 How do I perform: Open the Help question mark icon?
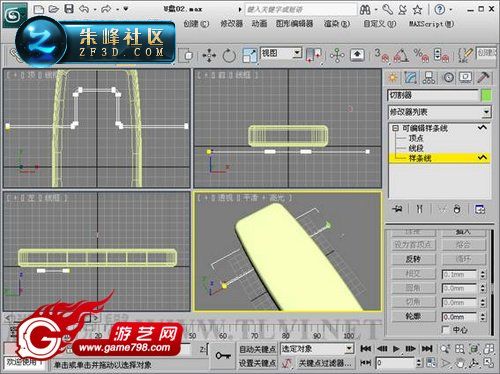pyautogui.click(x=440, y=10)
